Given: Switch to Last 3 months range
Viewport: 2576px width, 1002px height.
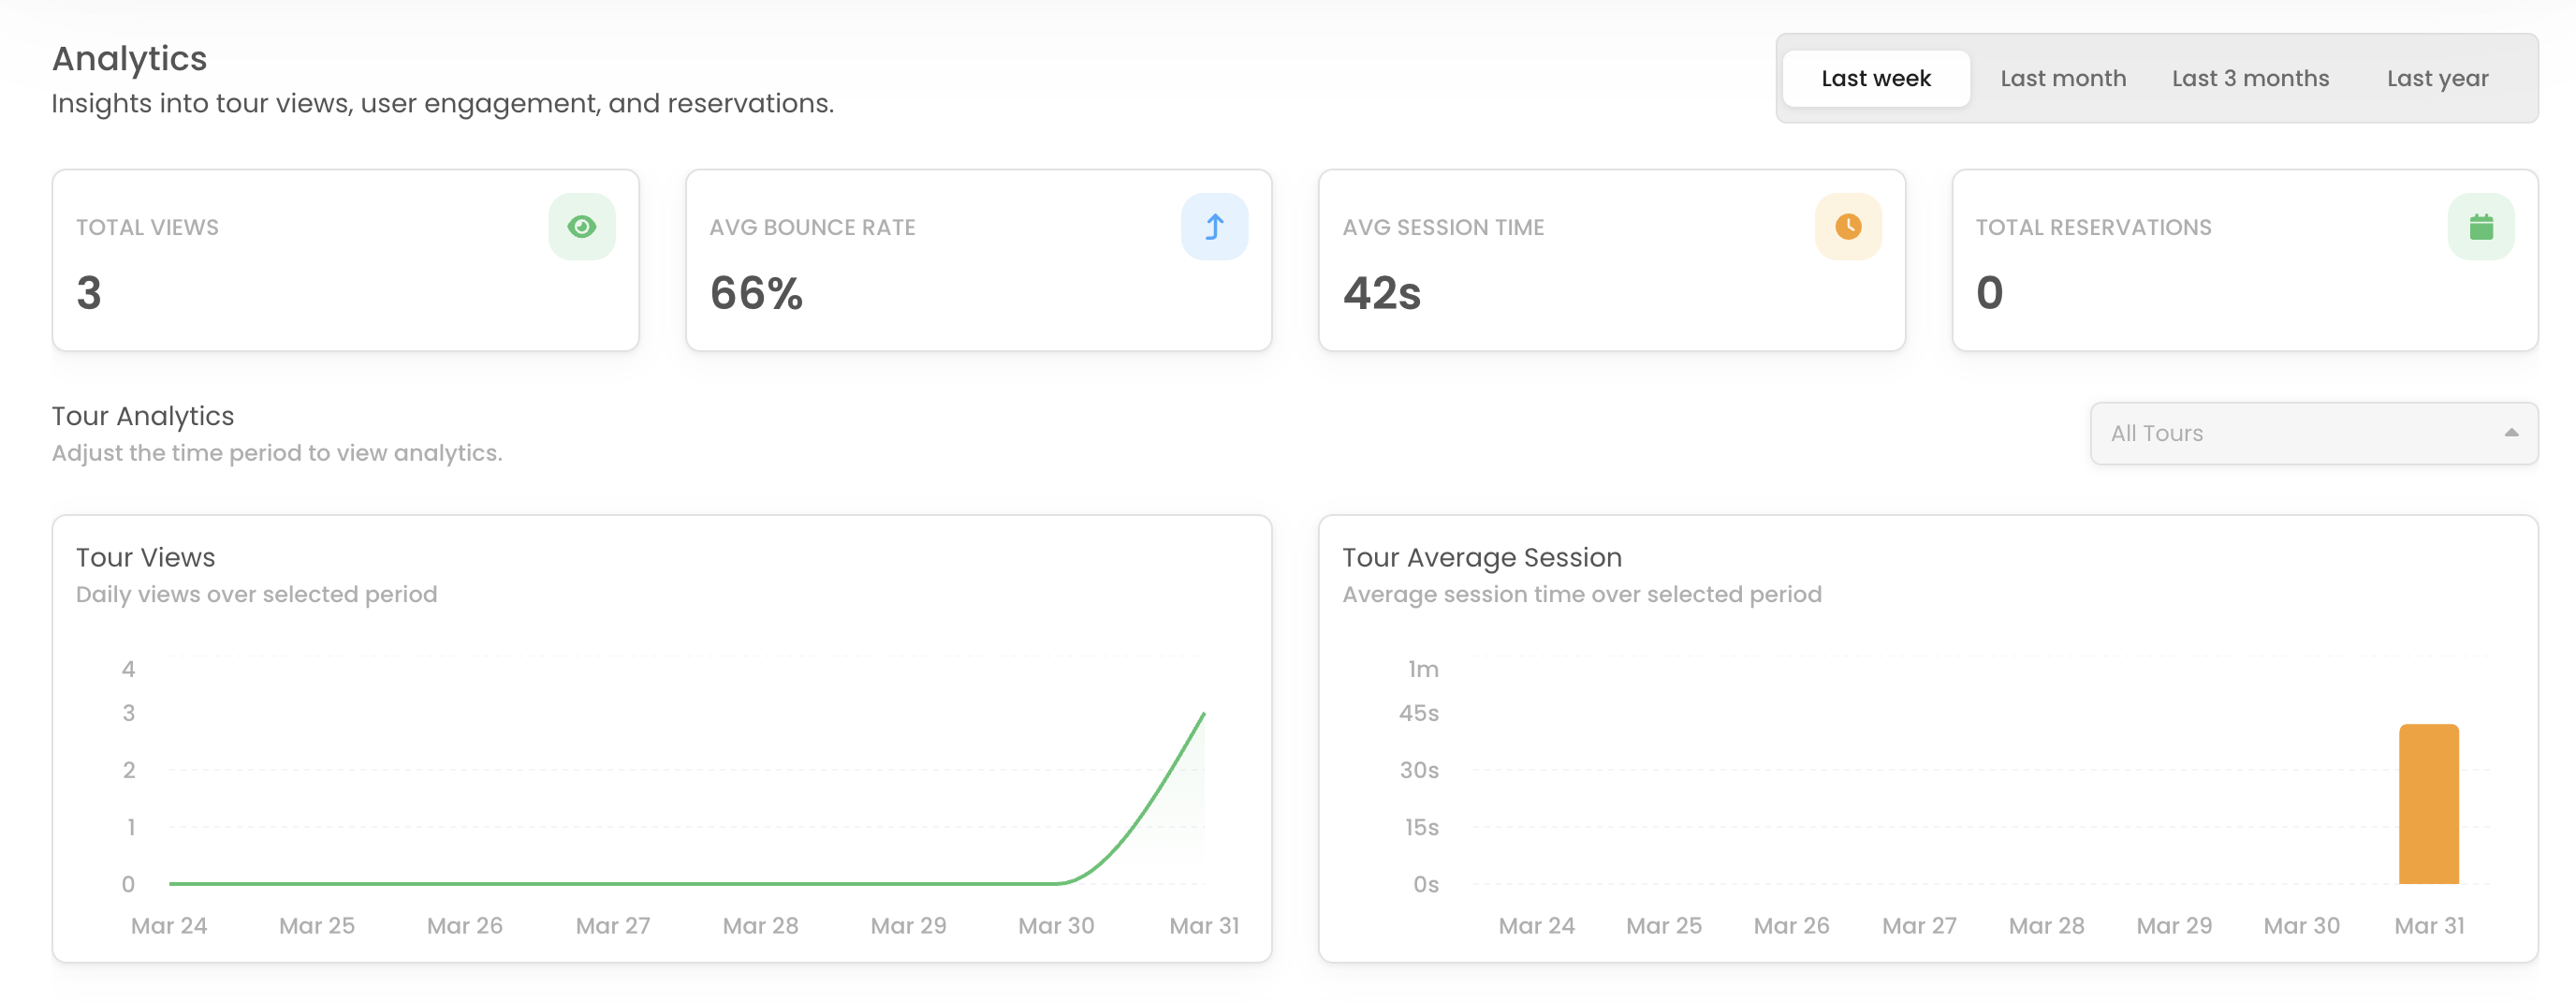Looking at the screenshot, I should coord(2249,78).
